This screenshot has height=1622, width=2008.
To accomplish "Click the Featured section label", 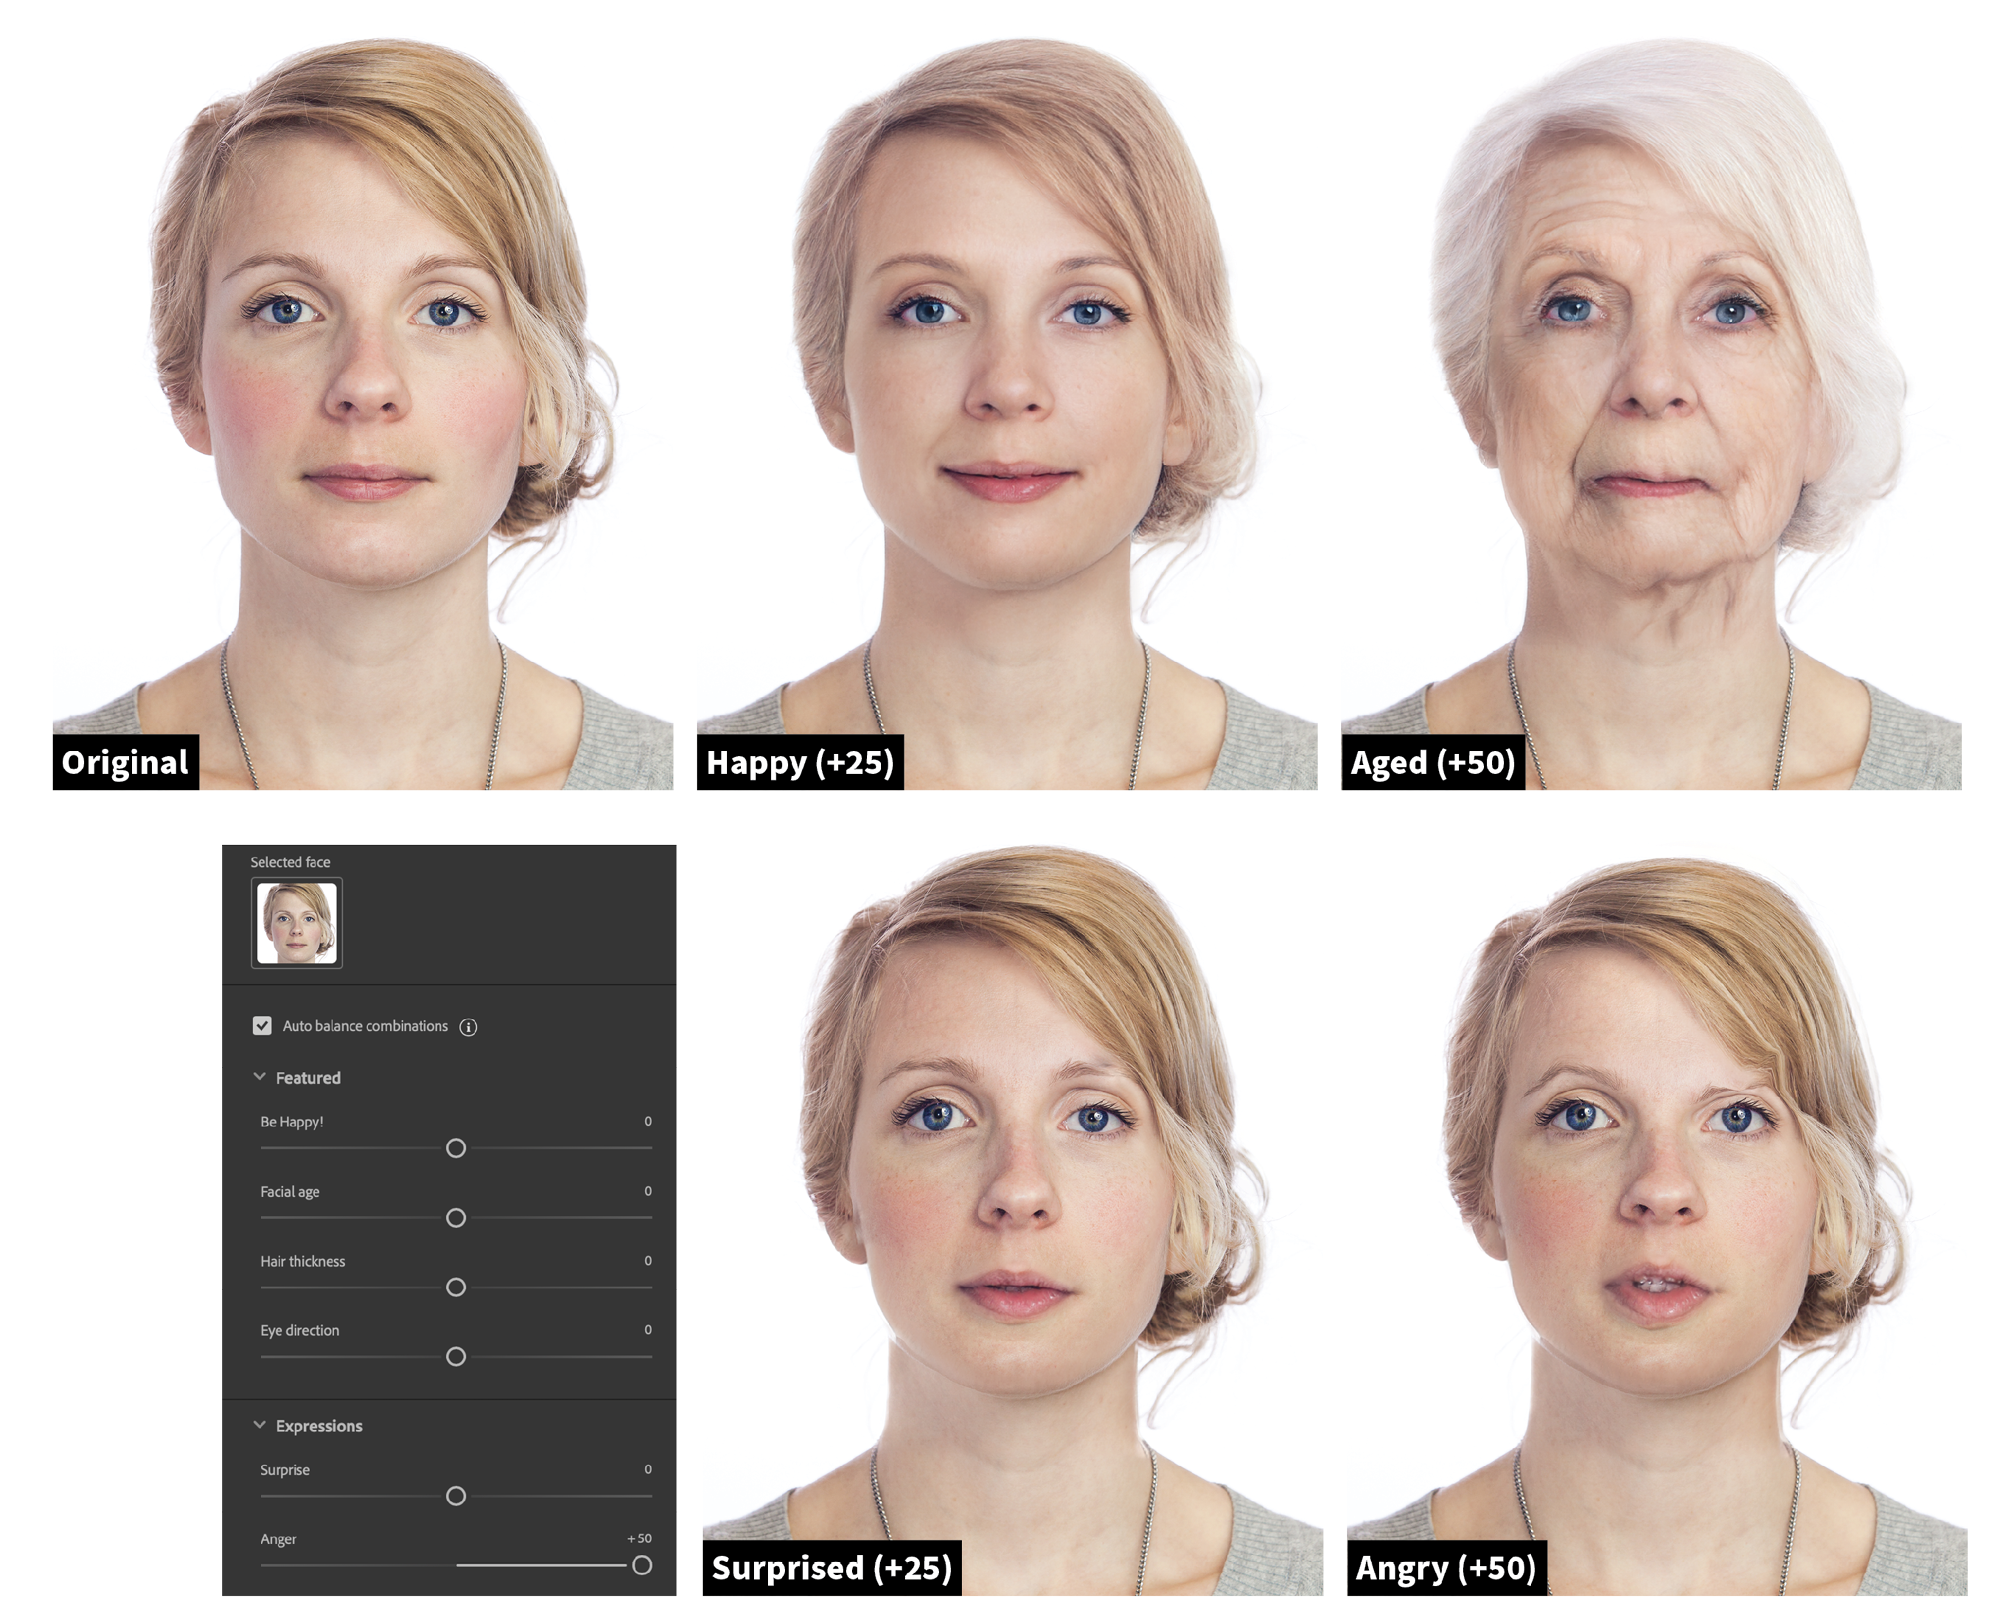I will click(x=308, y=1078).
